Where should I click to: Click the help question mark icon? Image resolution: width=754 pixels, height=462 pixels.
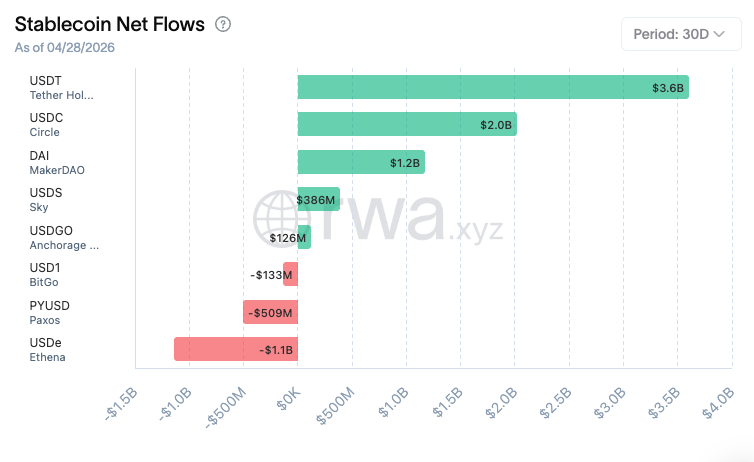(x=223, y=24)
